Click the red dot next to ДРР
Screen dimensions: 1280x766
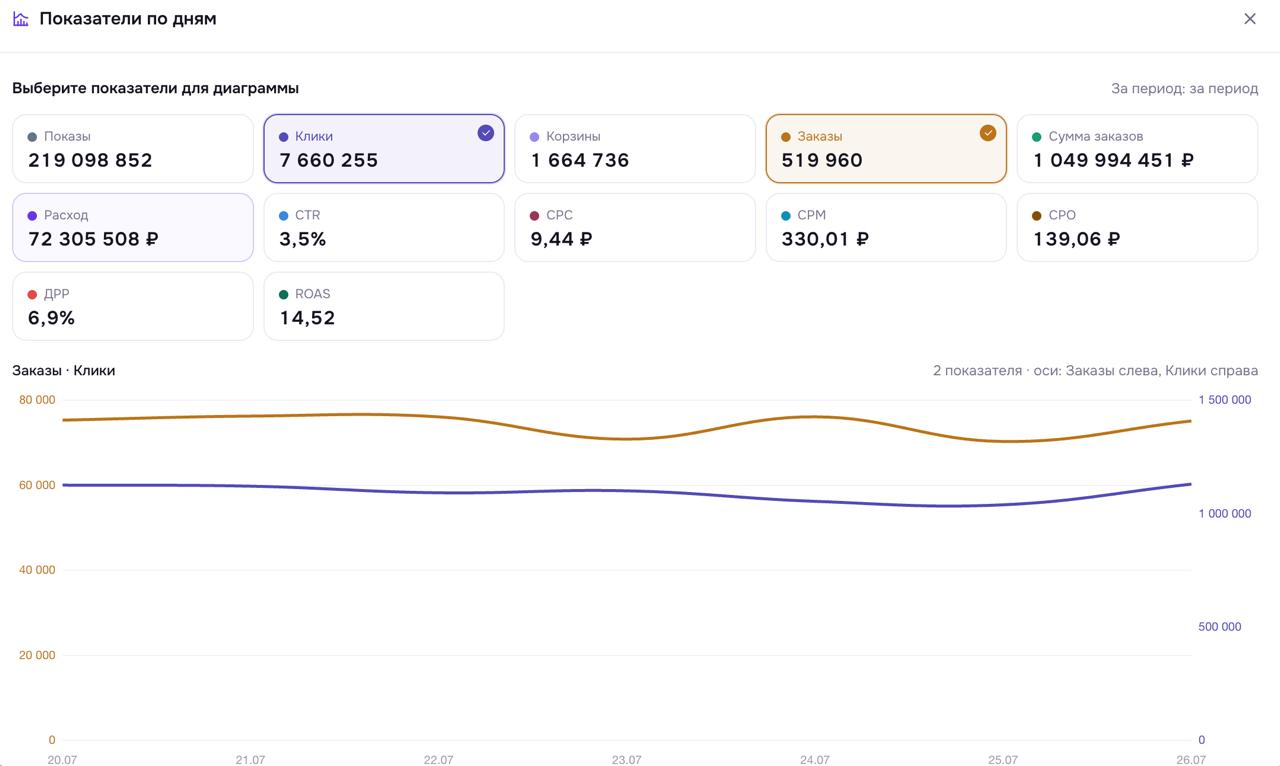tap(33, 295)
